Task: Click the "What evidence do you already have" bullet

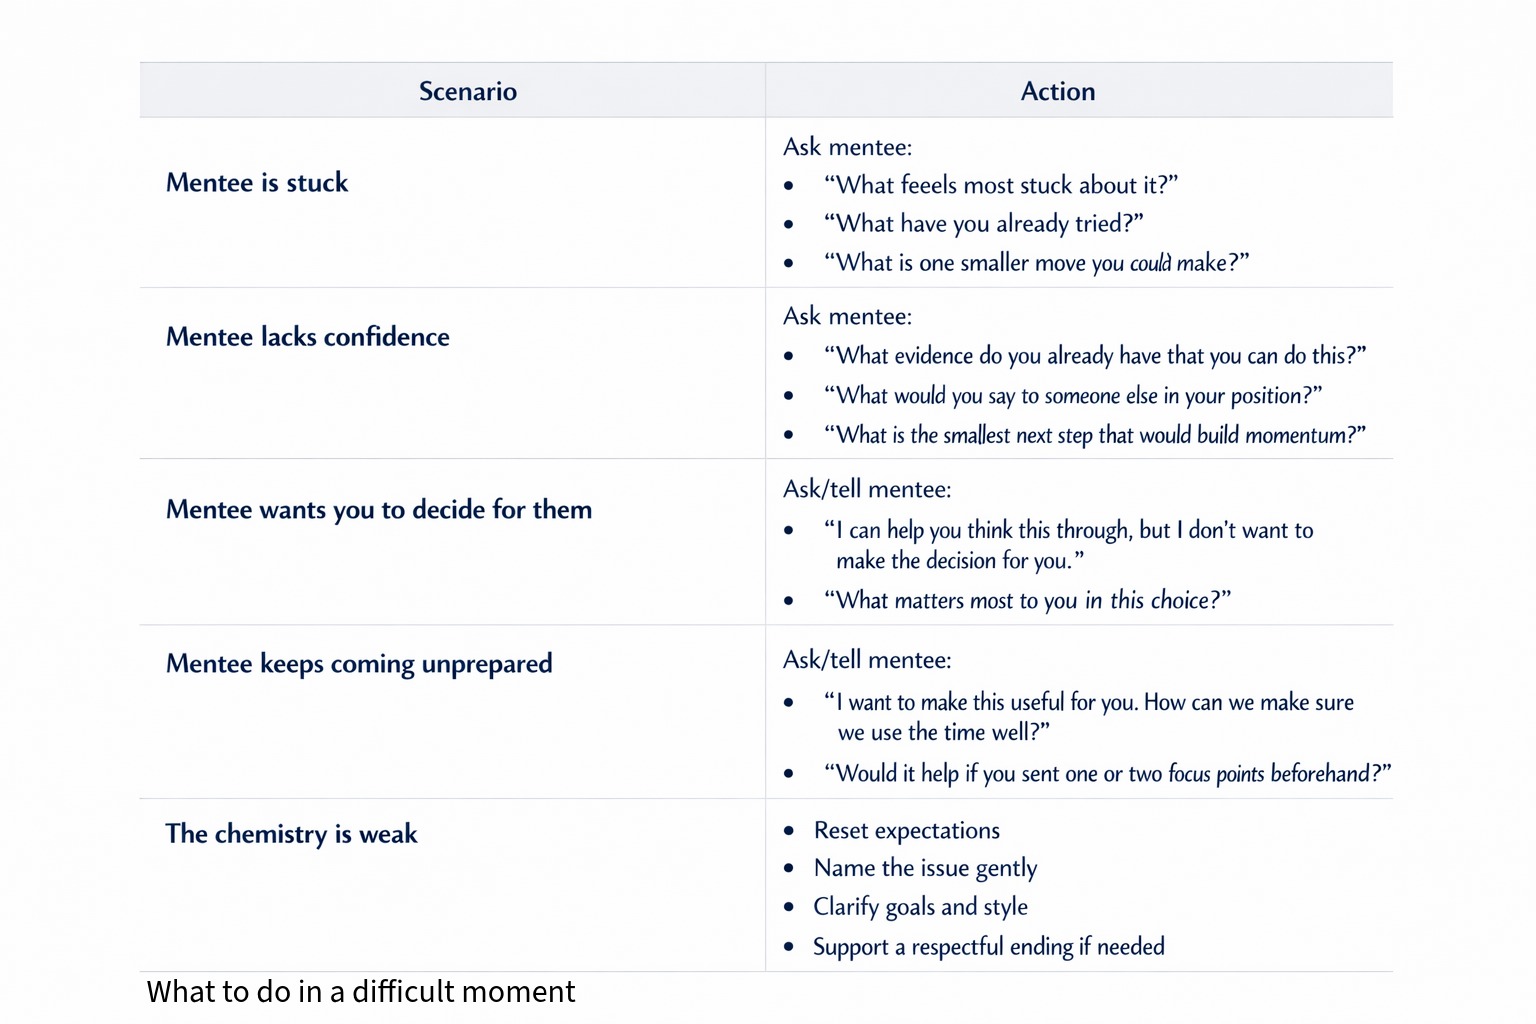Action: tap(1094, 356)
